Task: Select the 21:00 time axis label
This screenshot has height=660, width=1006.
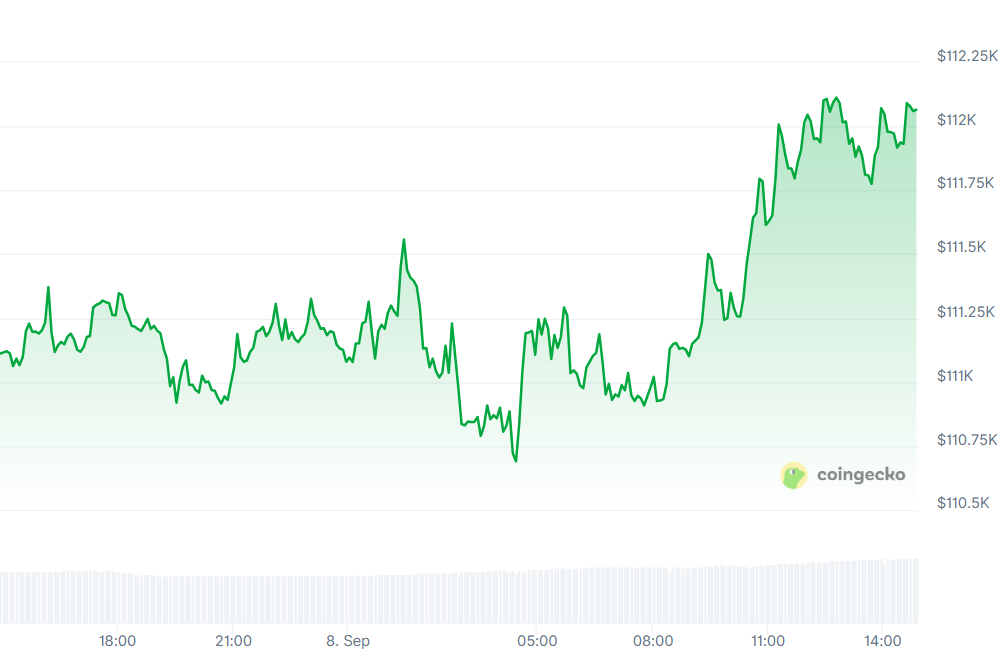Action: 233,641
